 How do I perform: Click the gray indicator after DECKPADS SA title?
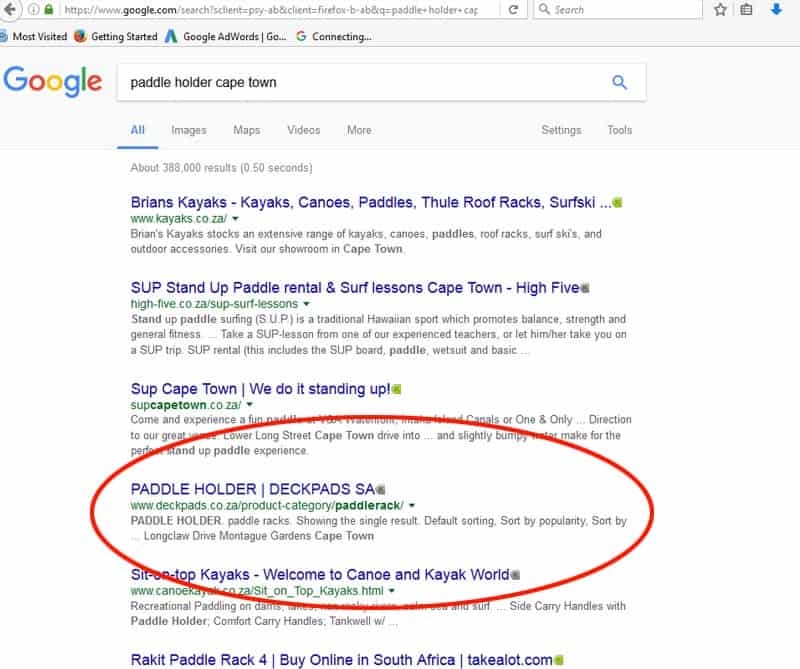381,490
